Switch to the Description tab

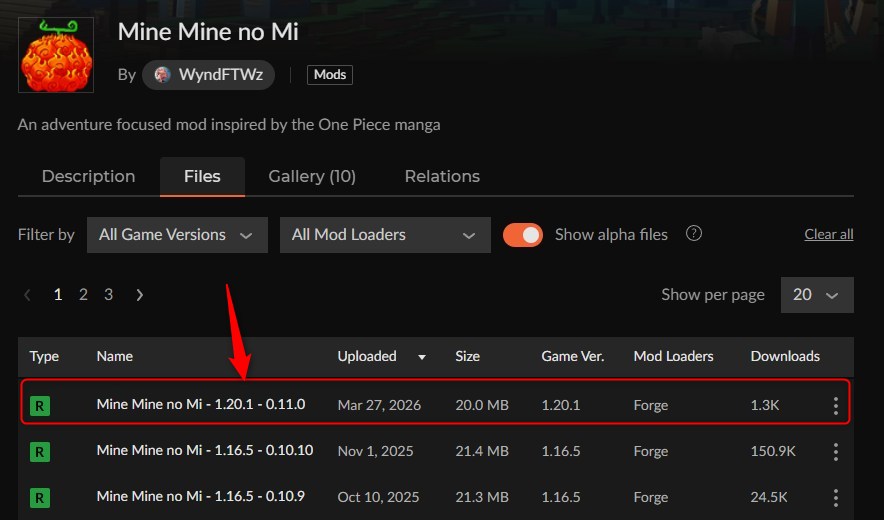89,177
